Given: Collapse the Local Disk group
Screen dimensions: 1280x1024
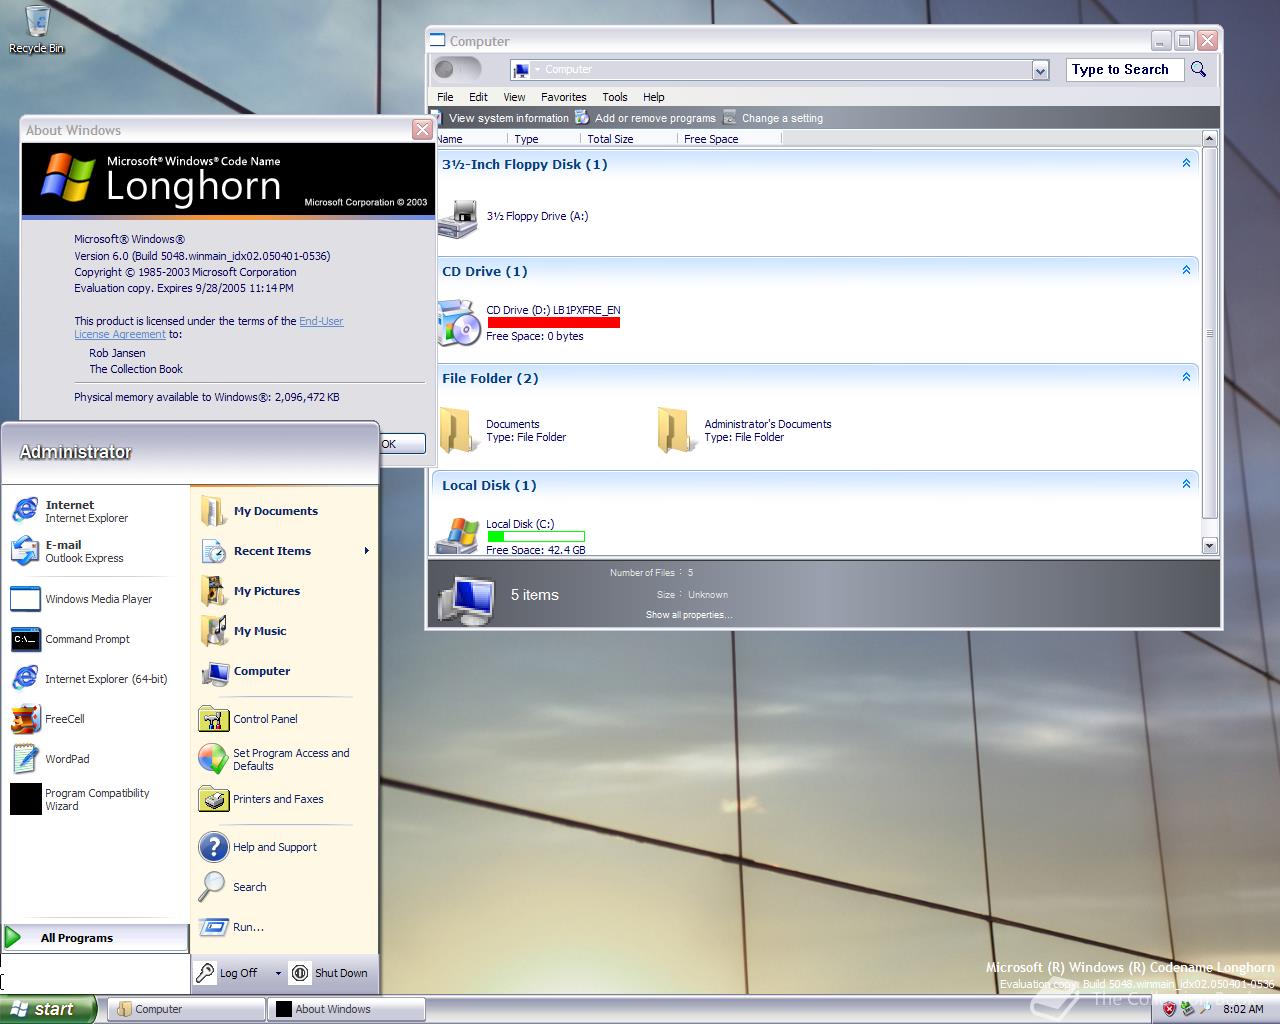Looking at the screenshot, I should click(1186, 484).
